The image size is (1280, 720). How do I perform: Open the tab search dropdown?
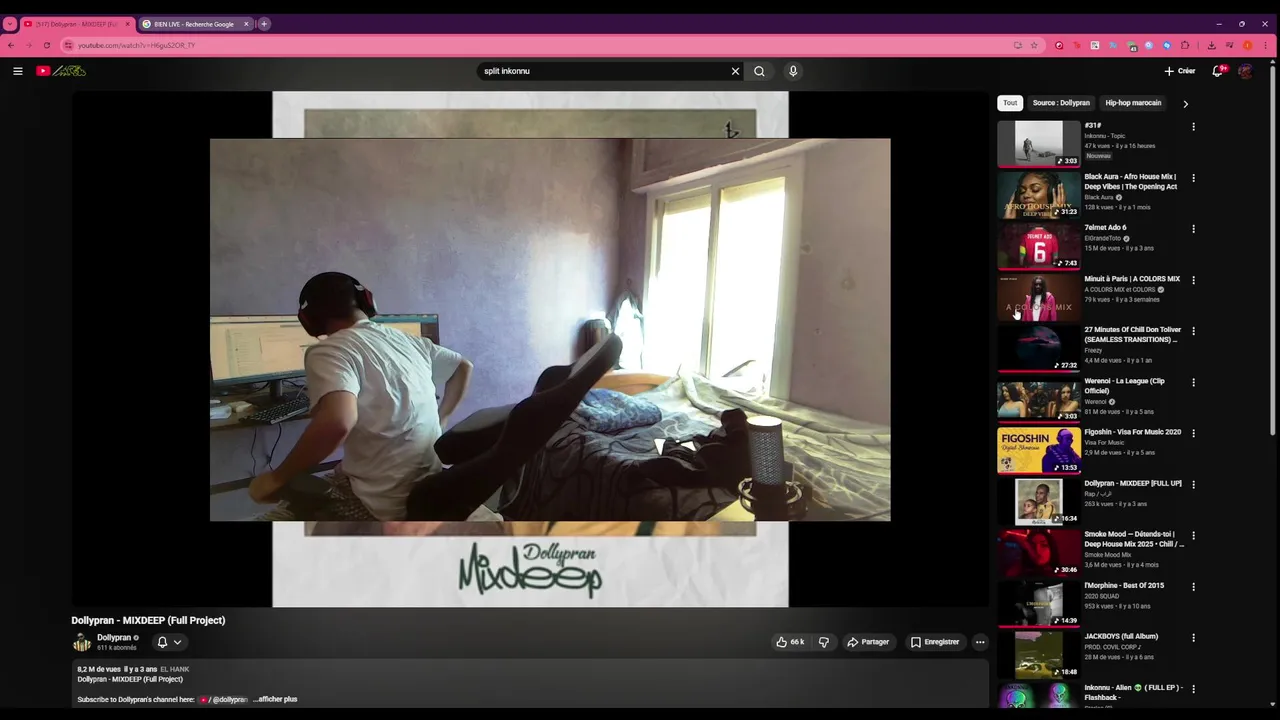pos(9,24)
